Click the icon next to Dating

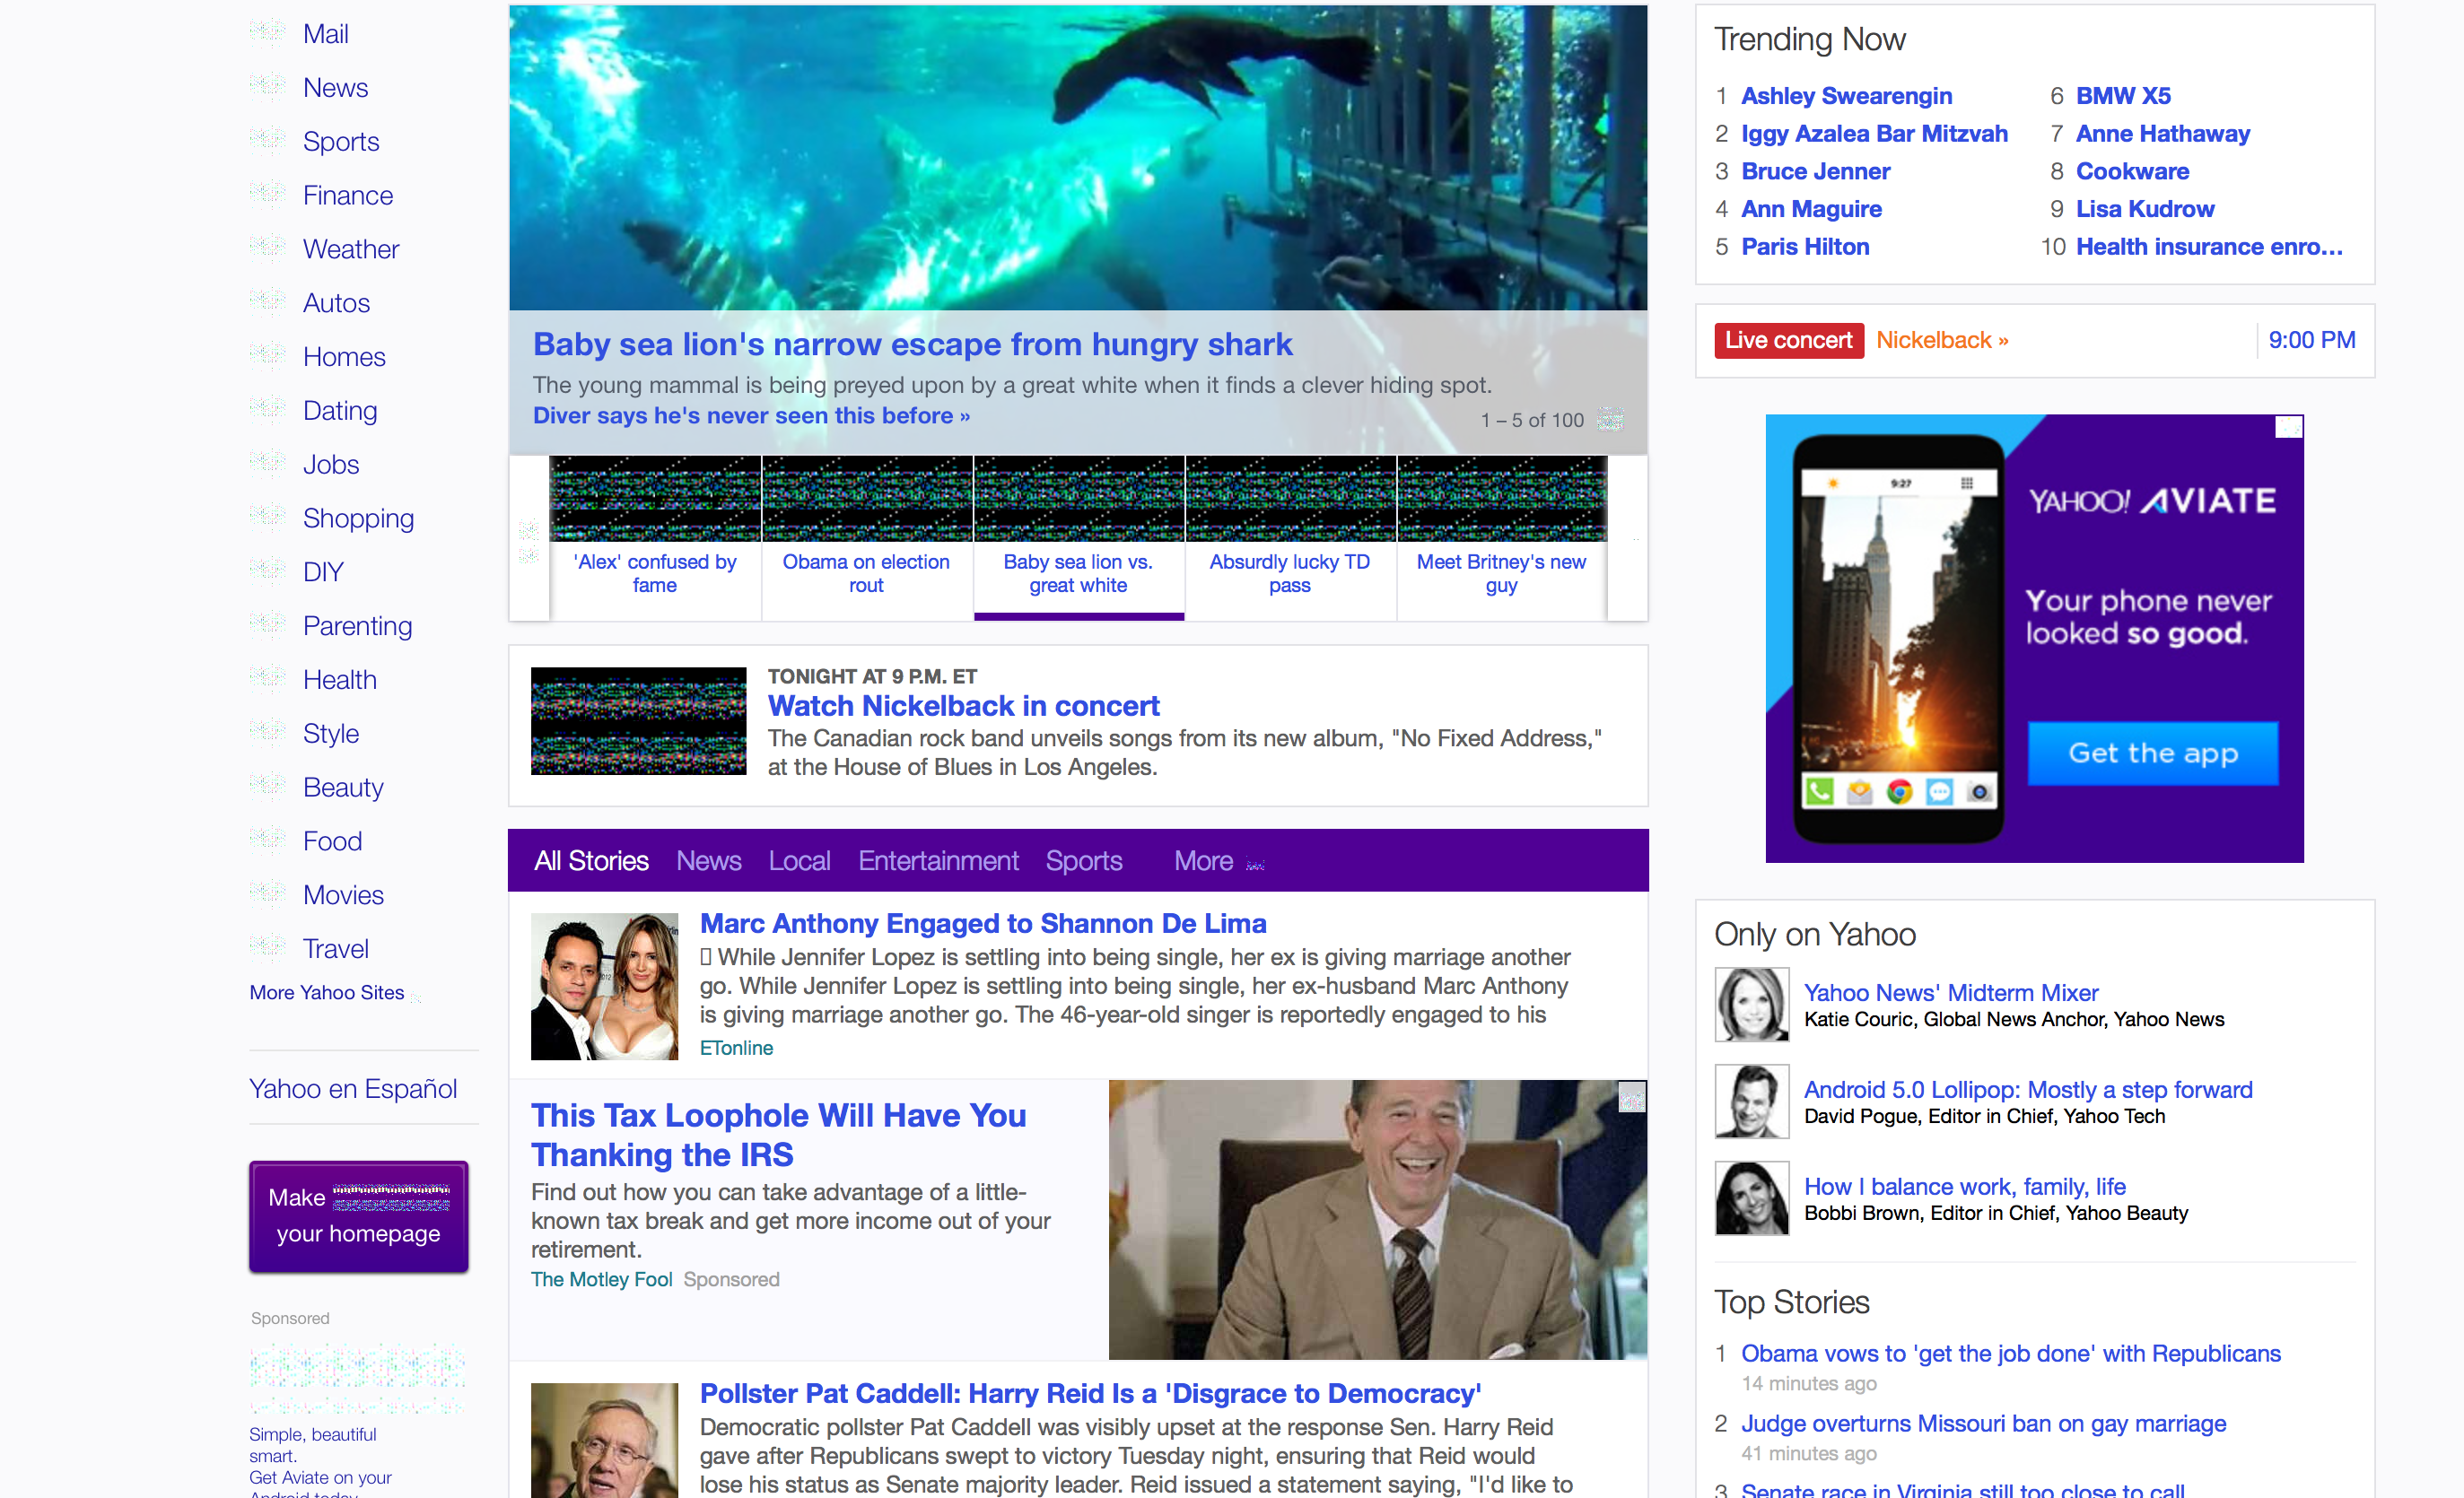tap(267, 410)
